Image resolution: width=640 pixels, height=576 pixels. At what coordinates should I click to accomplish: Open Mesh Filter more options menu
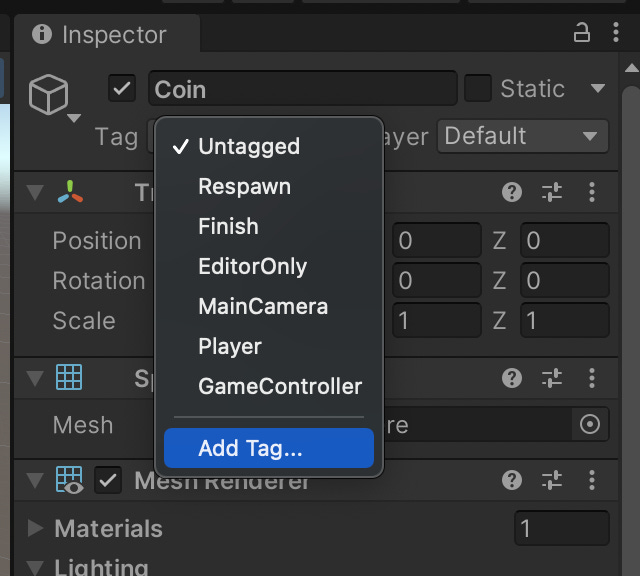point(592,378)
